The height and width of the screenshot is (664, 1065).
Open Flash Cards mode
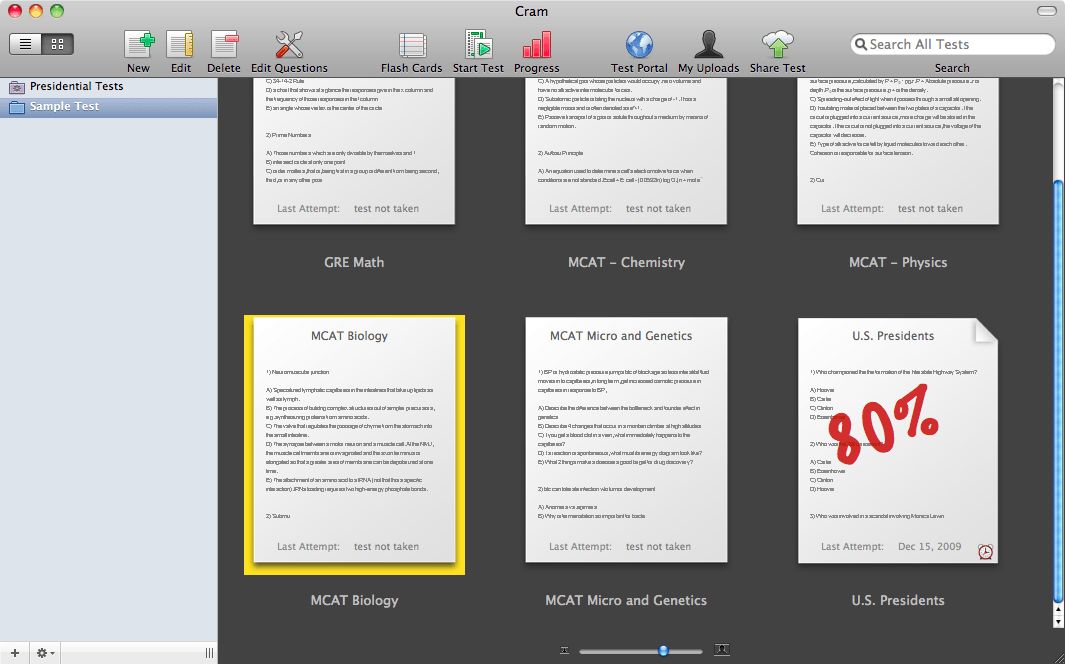pyautogui.click(x=411, y=44)
